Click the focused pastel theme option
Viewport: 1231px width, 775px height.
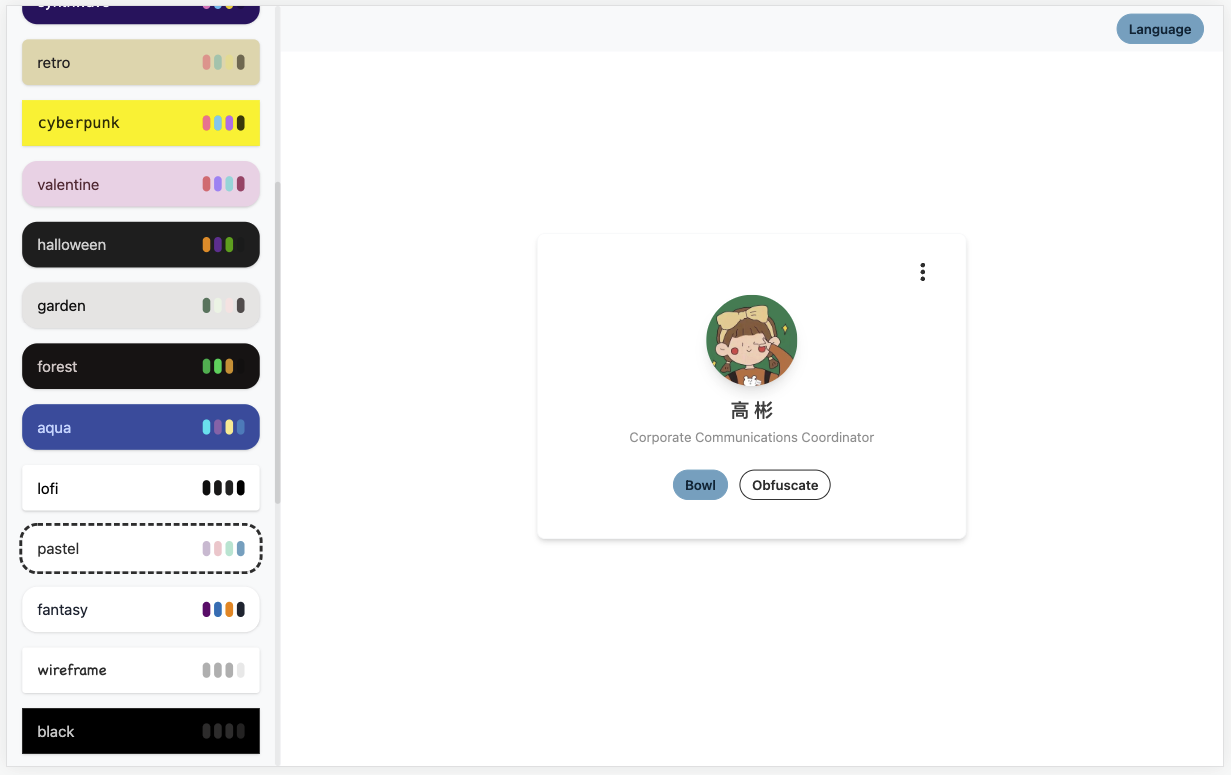click(x=141, y=549)
